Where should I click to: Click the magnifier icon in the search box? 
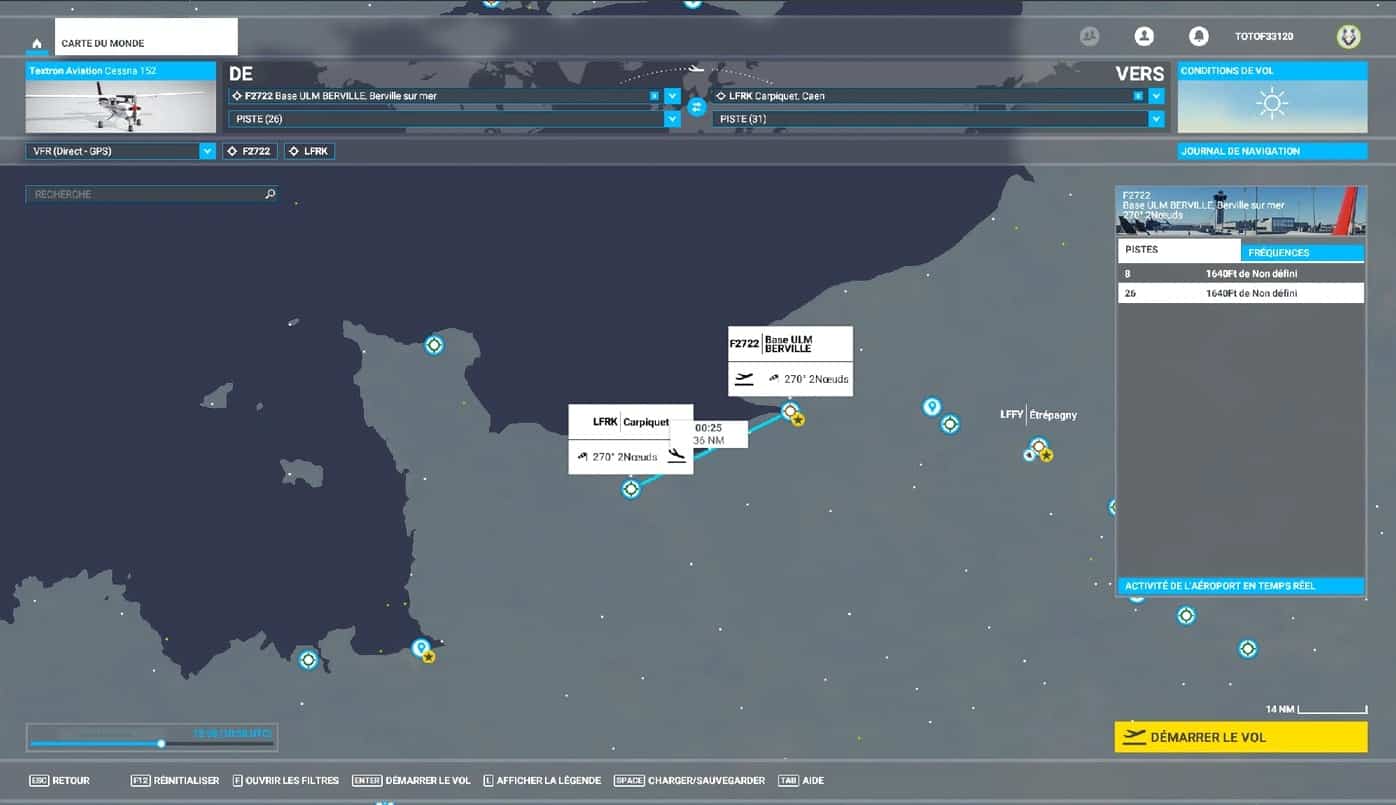tap(270, 194)
